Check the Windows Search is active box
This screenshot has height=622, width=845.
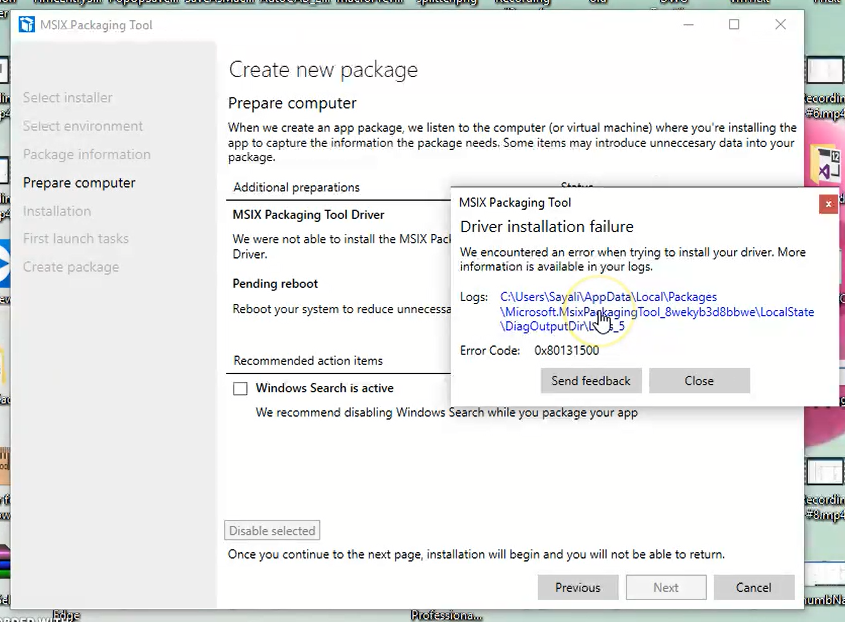240,388
